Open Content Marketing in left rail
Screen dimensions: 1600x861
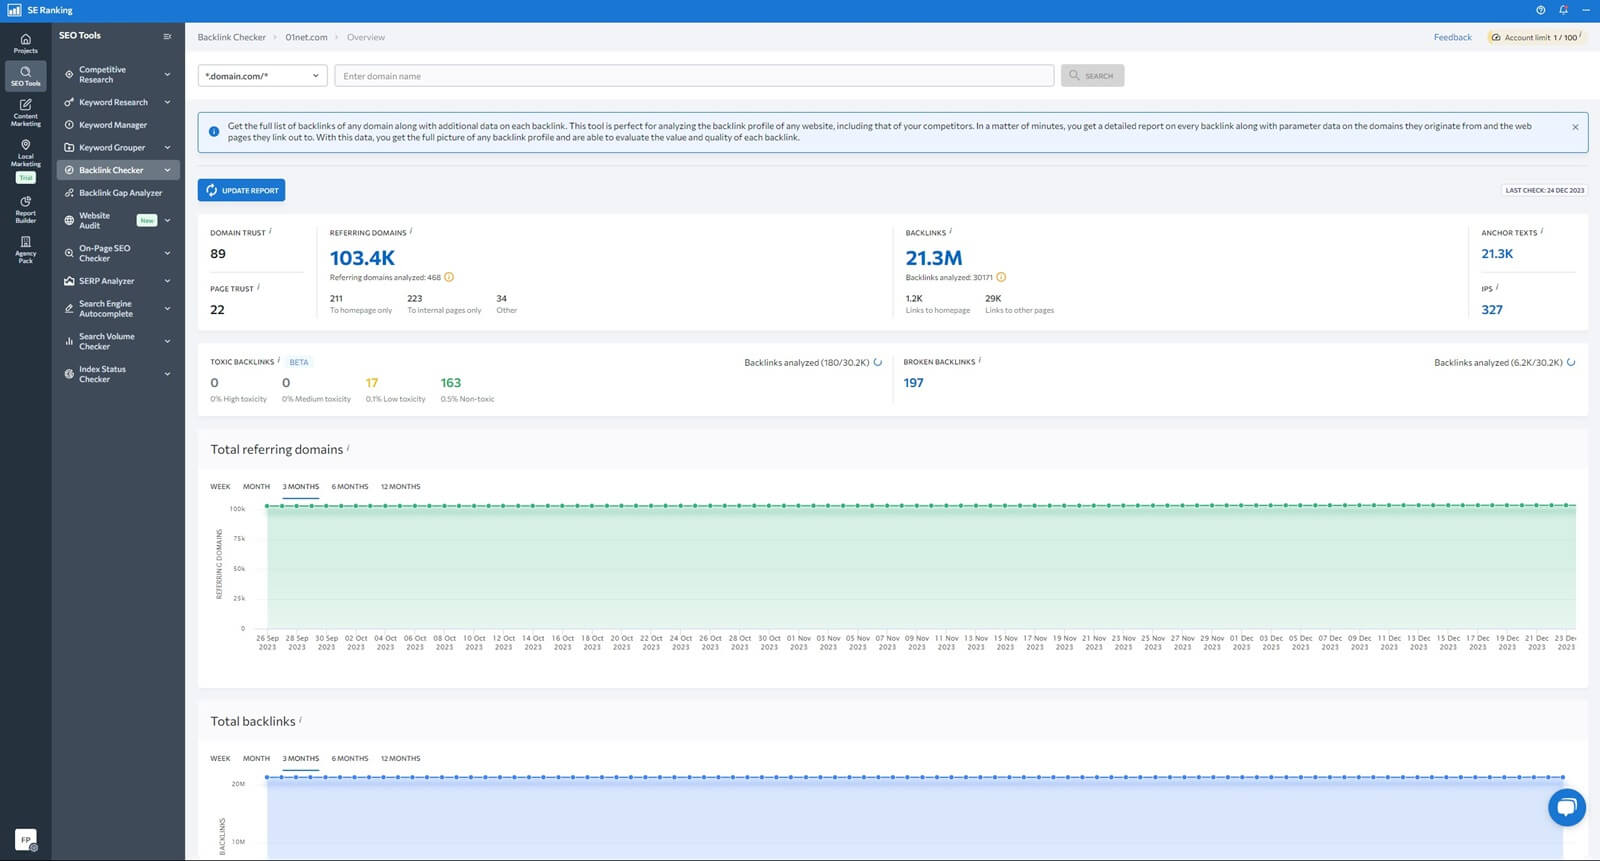[x=26, y=113]
